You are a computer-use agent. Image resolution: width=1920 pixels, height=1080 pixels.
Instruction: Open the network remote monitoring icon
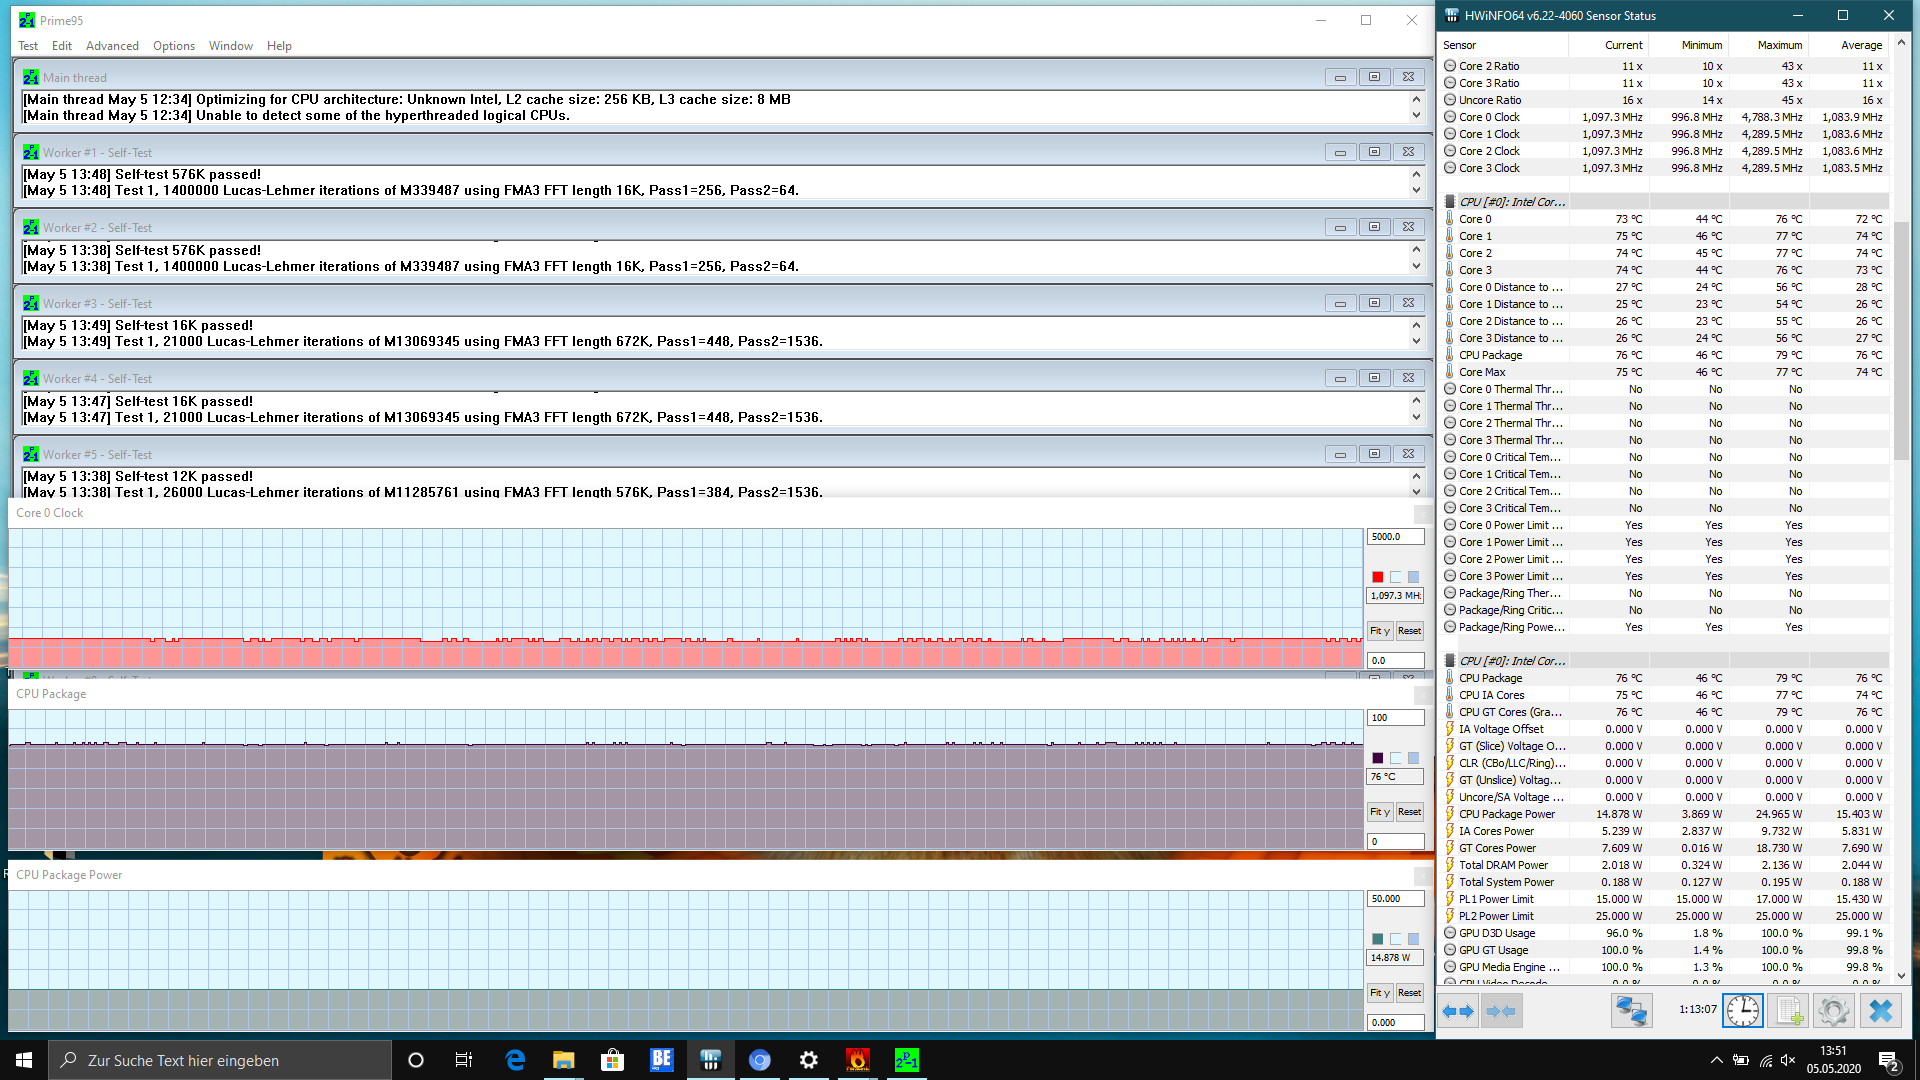click(1631, 1011)
